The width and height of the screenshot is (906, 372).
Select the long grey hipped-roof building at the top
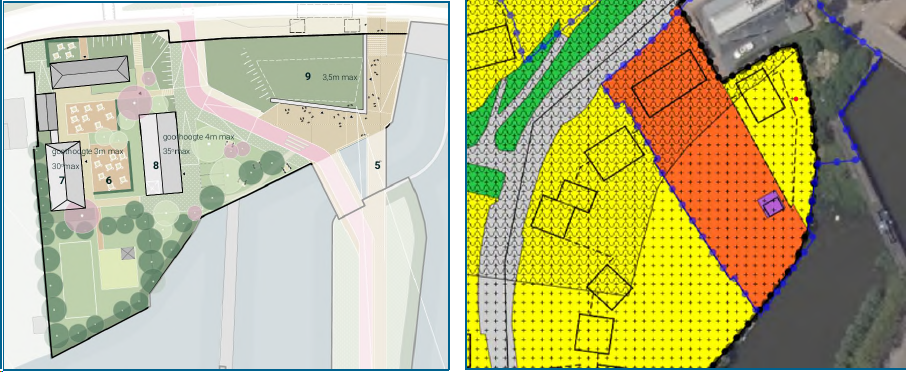[90, 72]
